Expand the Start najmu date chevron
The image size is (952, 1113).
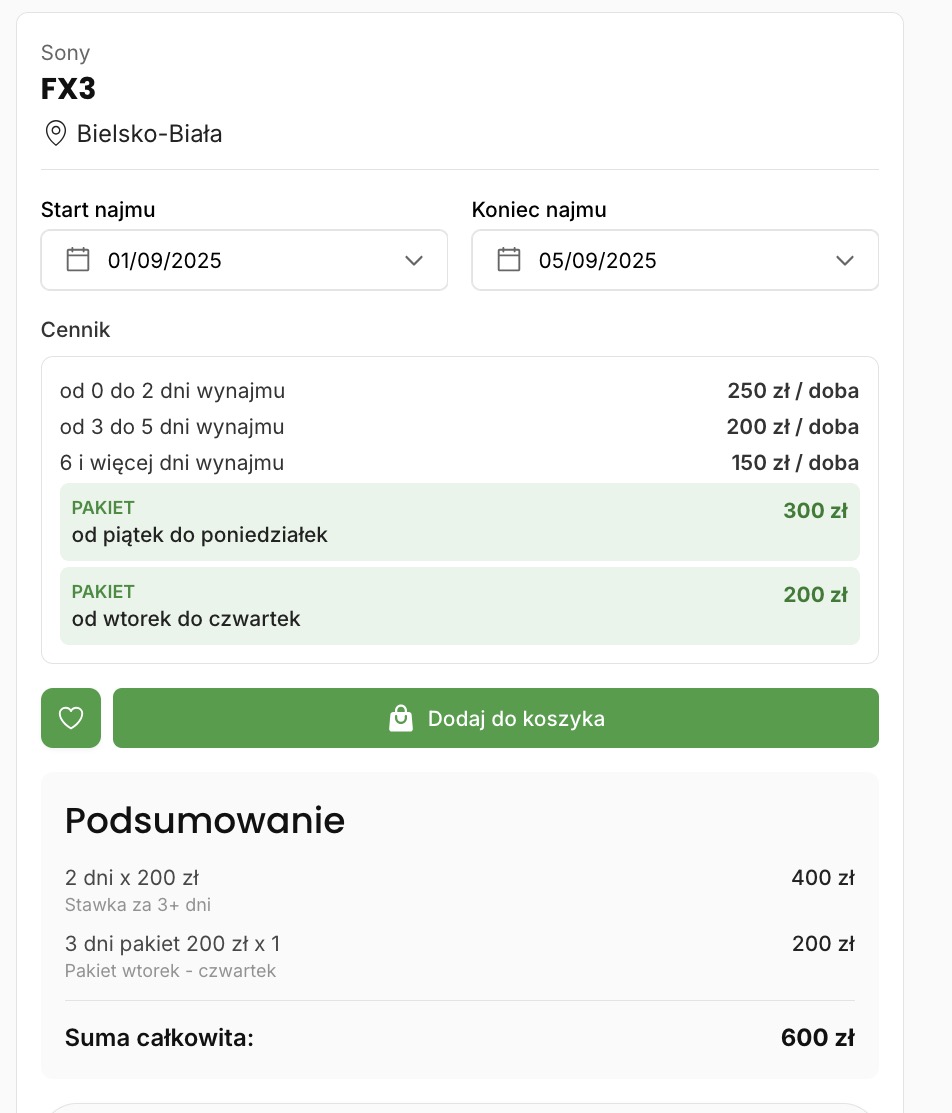tap(414, 260)
